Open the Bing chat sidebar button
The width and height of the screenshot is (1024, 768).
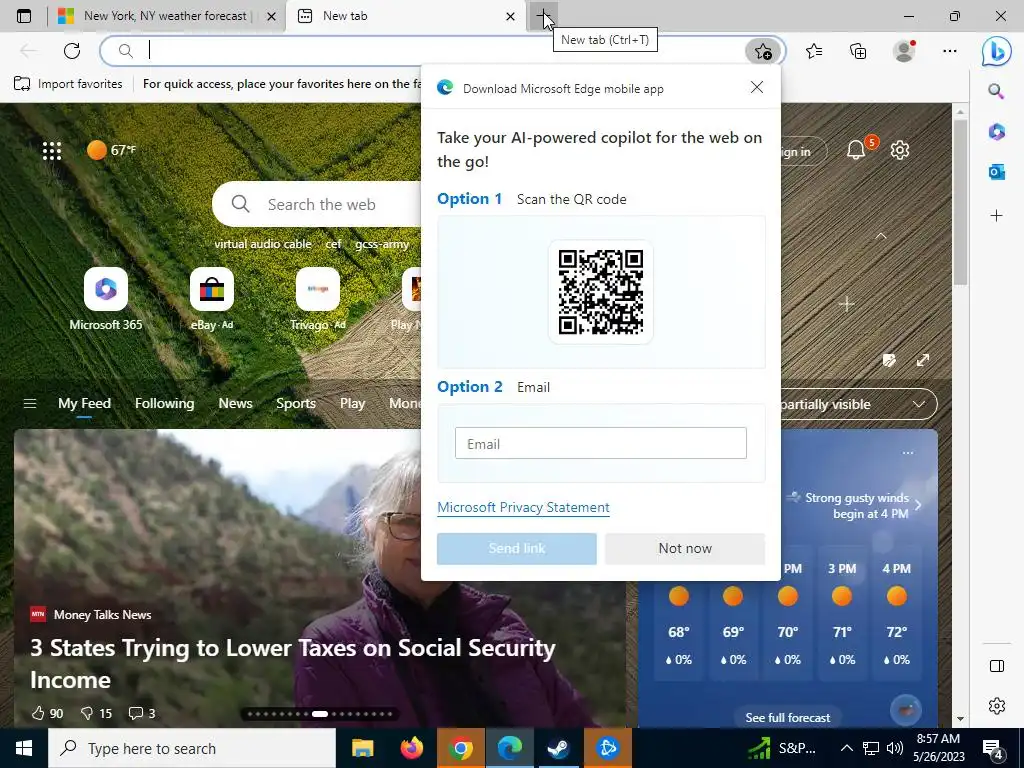[997, 51]
